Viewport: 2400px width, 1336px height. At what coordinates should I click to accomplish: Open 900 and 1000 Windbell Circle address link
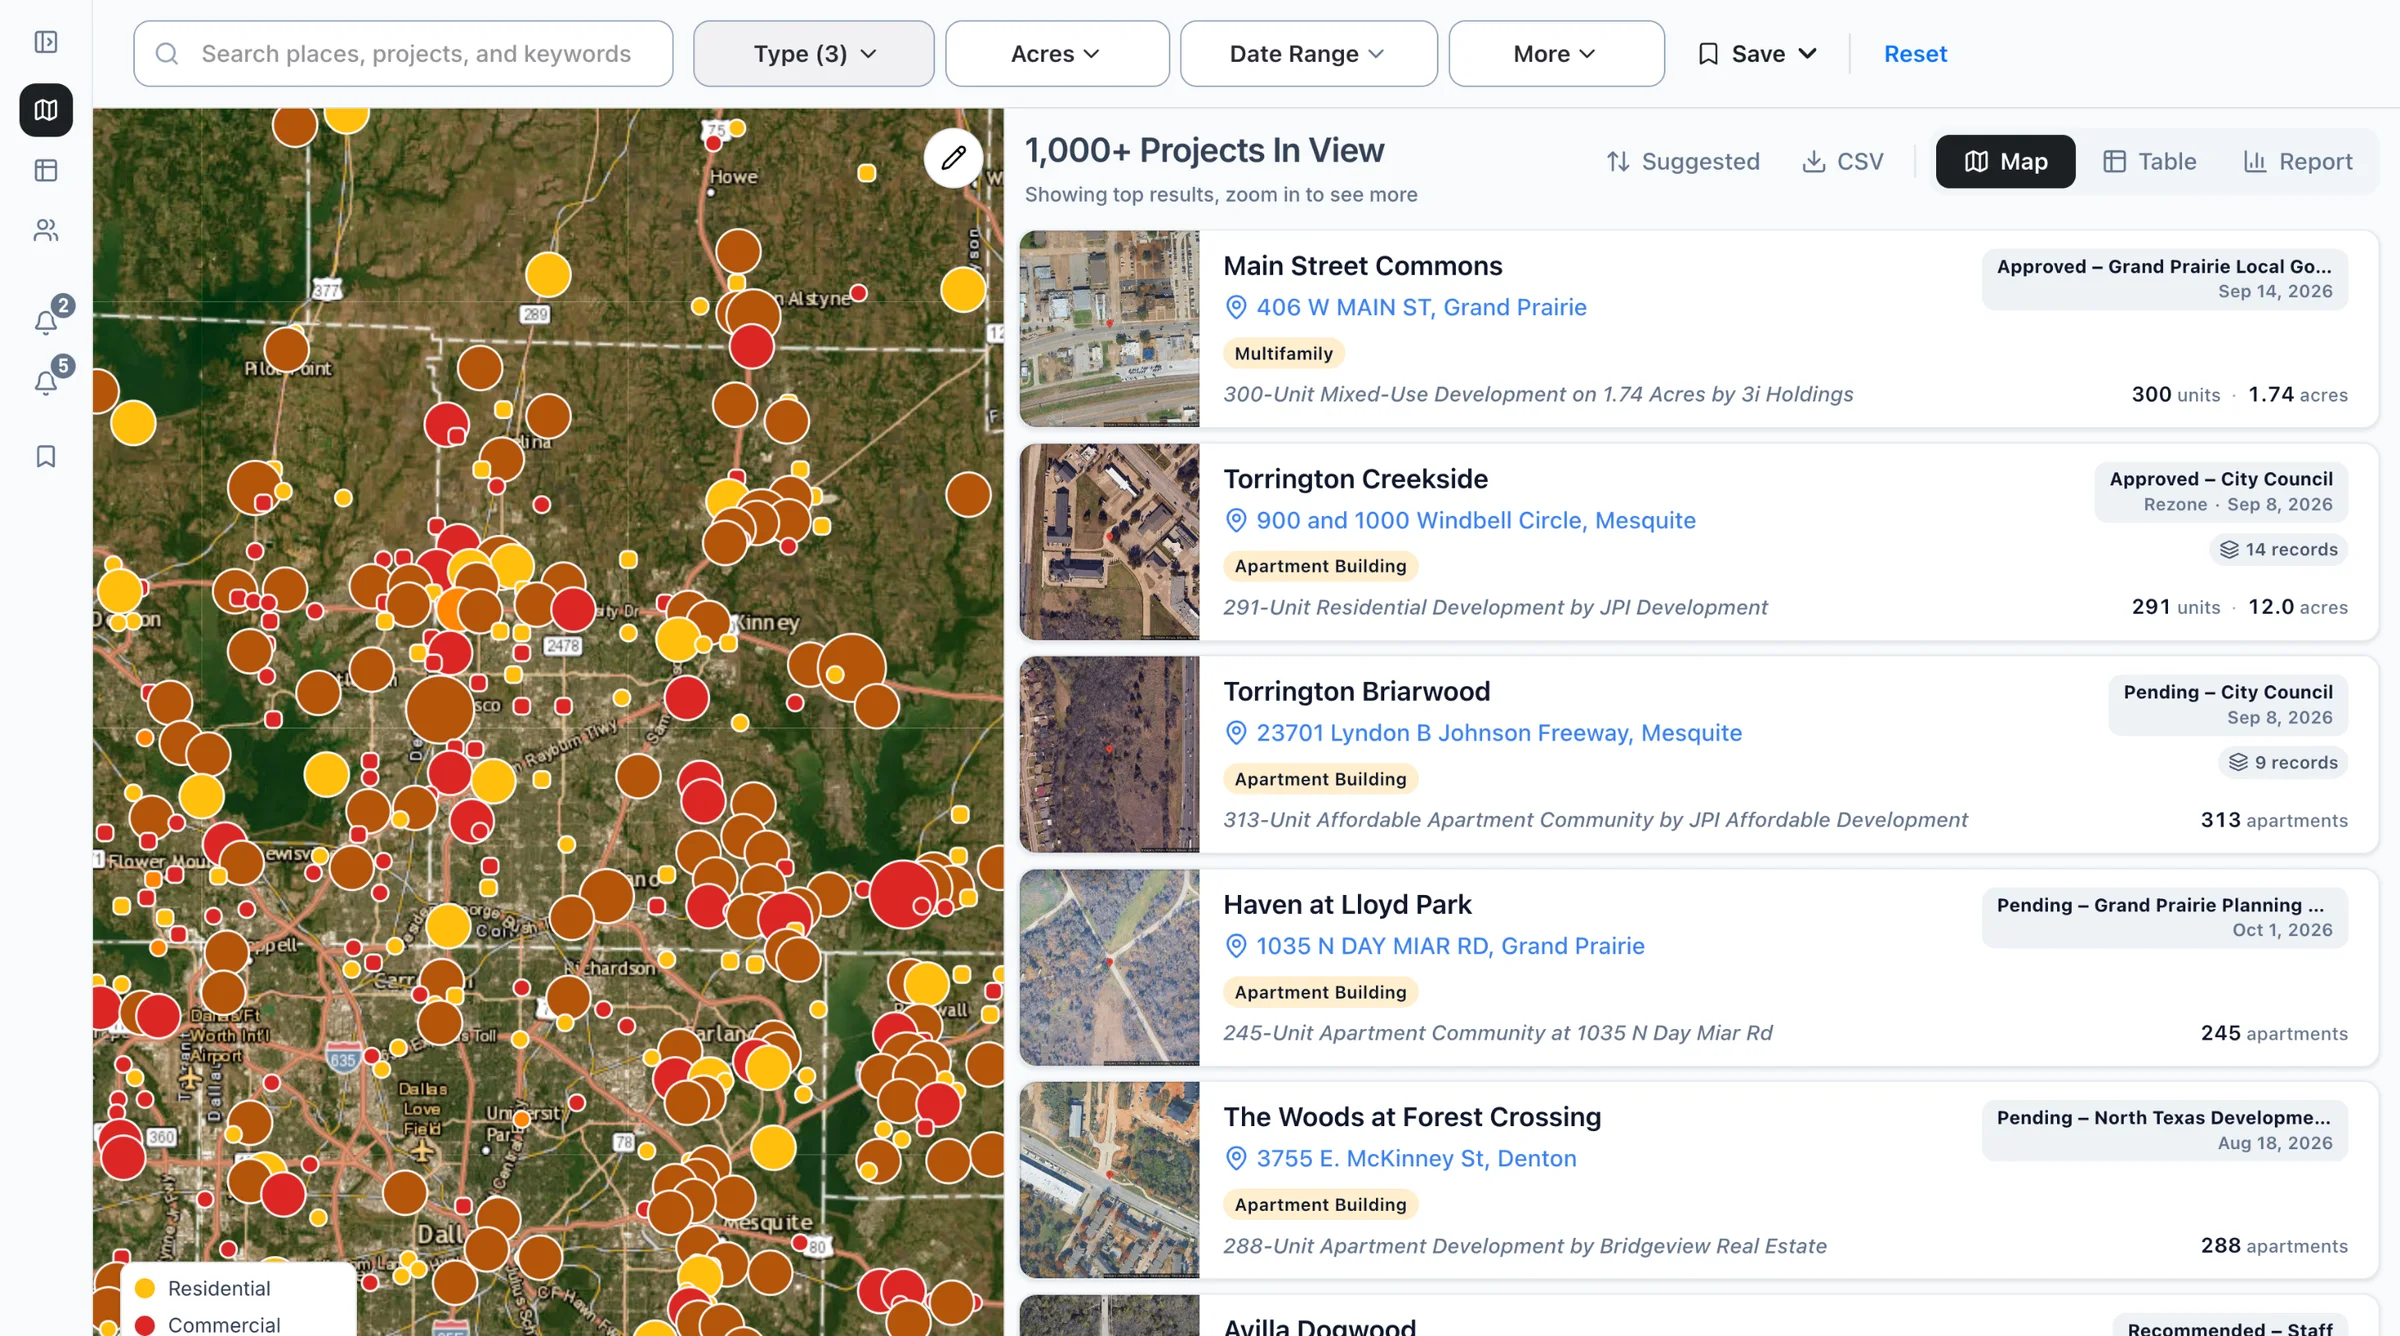(x=1476, y=521)
